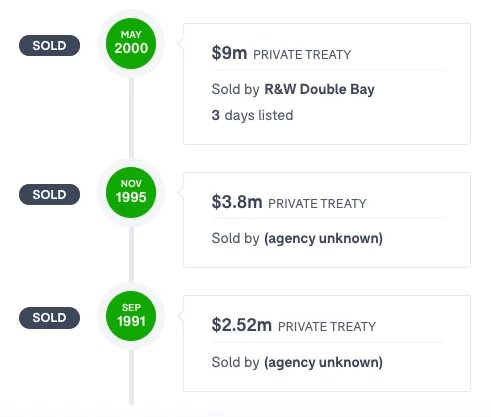Viewport: 491px width, 417px height.
Task: Click timeline line between 1995 and 1991
Action: pos(131,253)
